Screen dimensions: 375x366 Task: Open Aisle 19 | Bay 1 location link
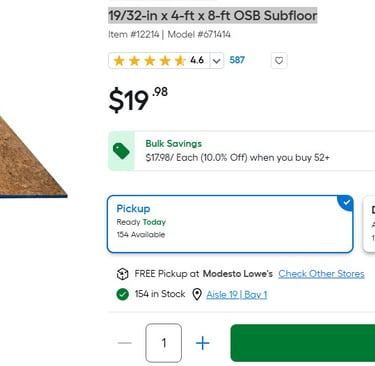click(237, 295)
